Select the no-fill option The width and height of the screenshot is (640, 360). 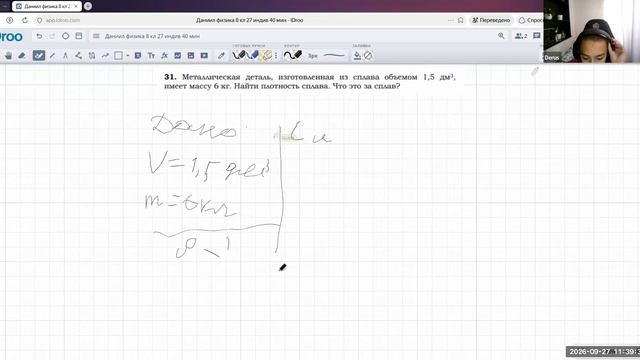click(368, 56)
